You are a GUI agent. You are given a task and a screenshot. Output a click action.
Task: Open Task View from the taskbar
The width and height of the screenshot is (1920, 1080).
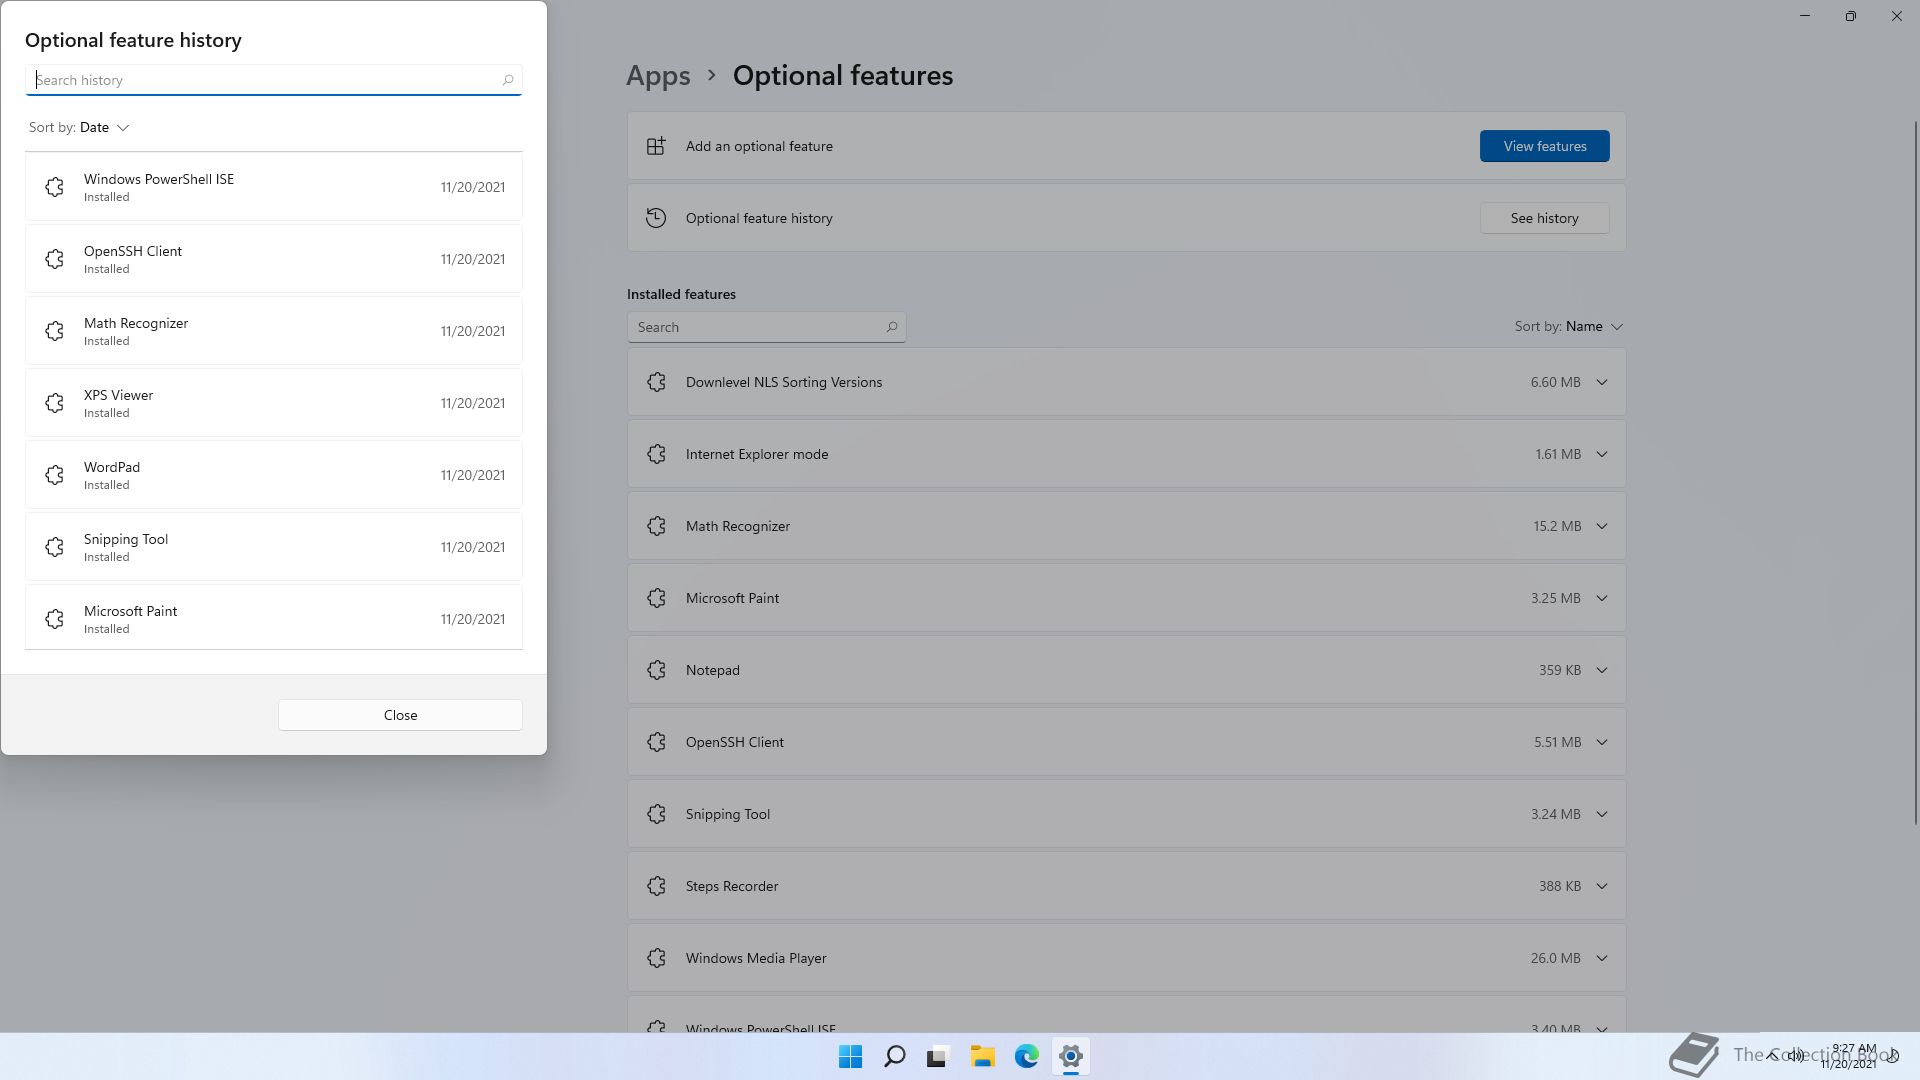937,1056
